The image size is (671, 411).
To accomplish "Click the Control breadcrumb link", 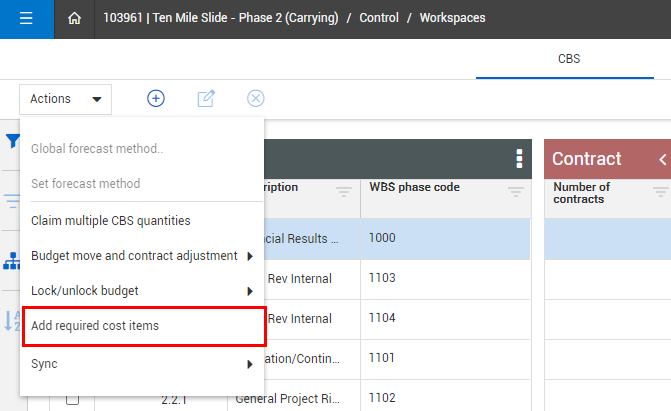I will pos(378,19).
